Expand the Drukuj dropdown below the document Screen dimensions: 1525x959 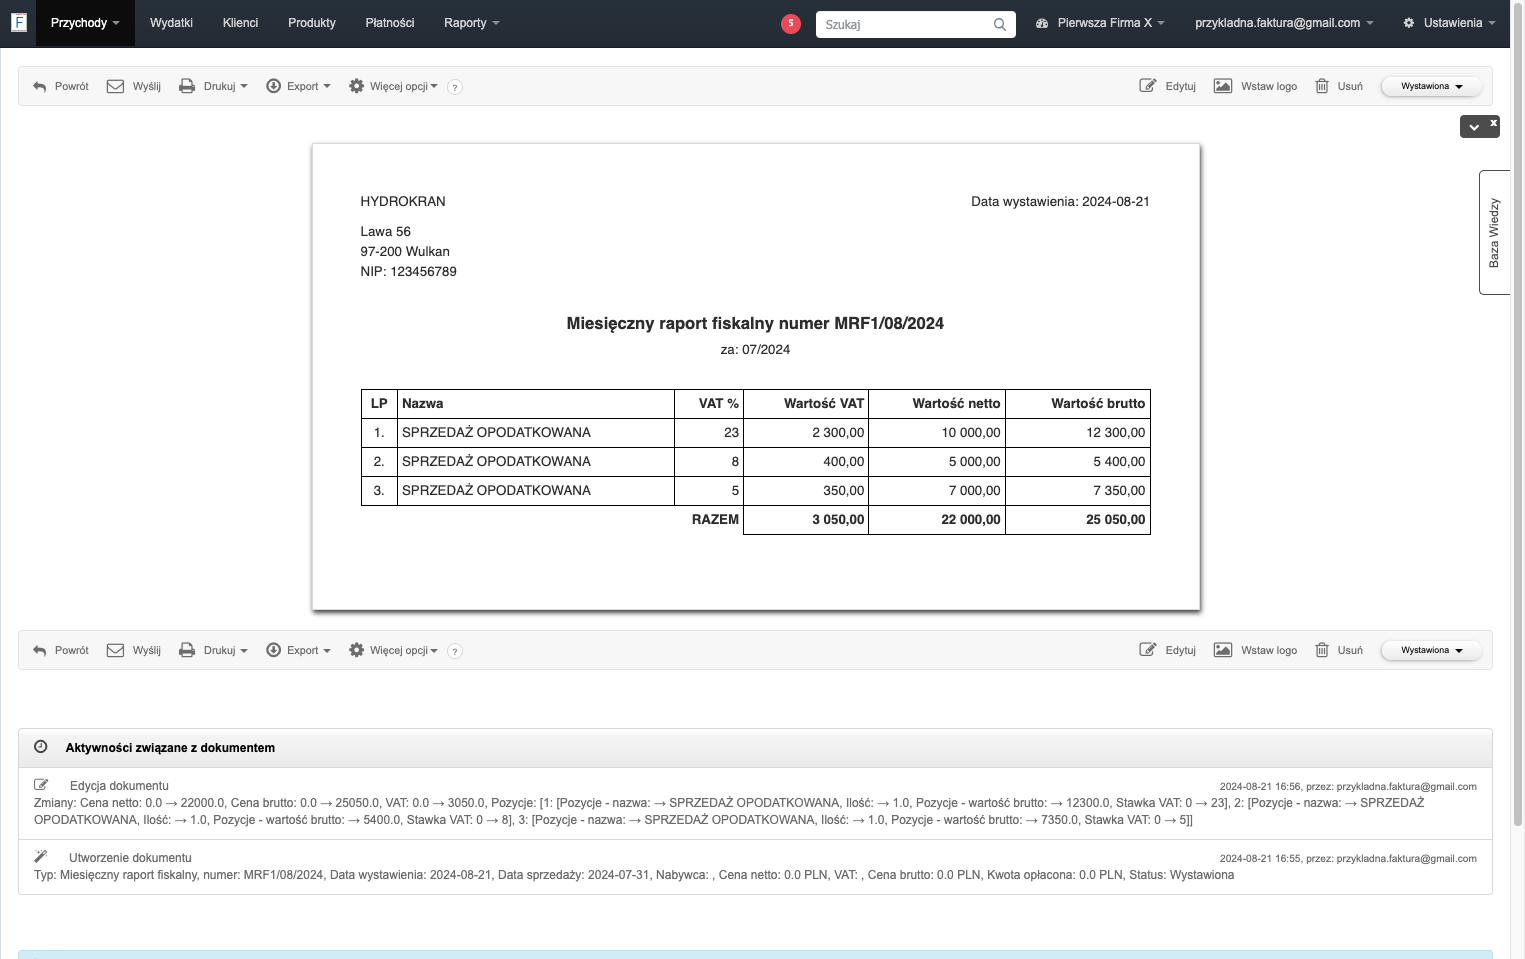(x=213, y=650)
